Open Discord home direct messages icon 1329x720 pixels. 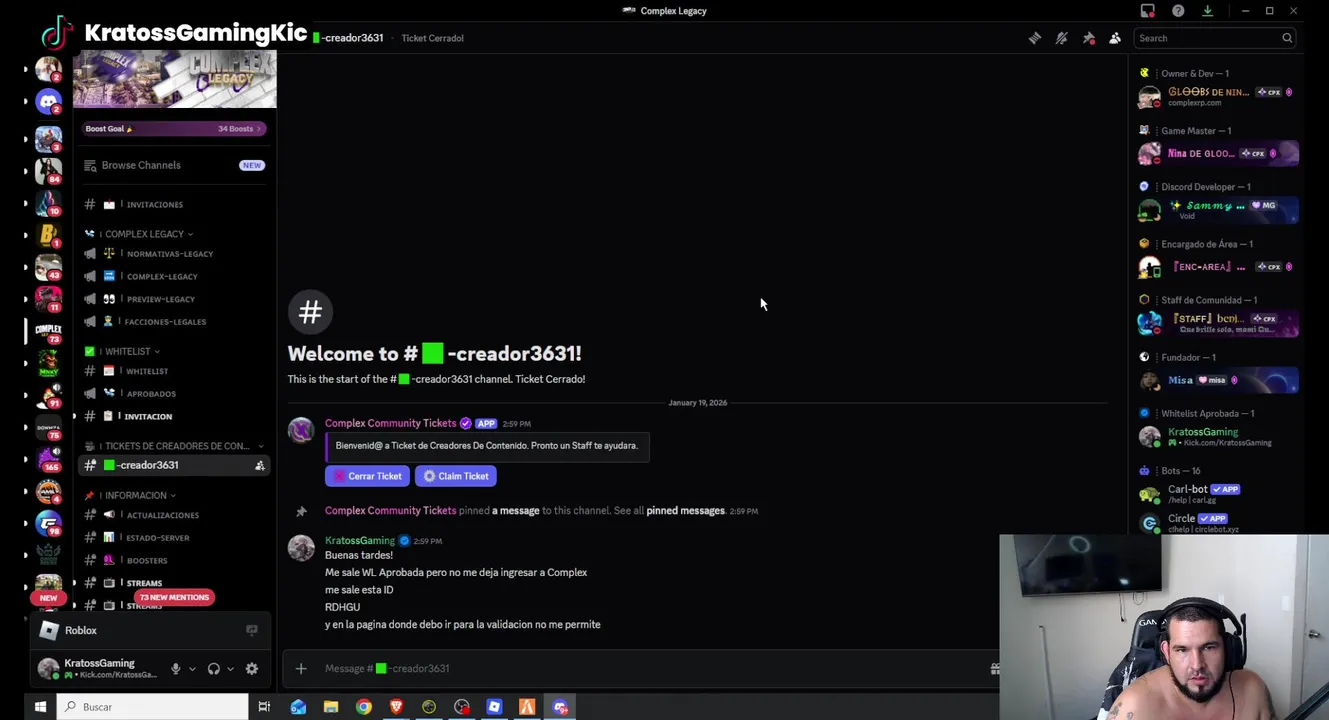point(48,102)
